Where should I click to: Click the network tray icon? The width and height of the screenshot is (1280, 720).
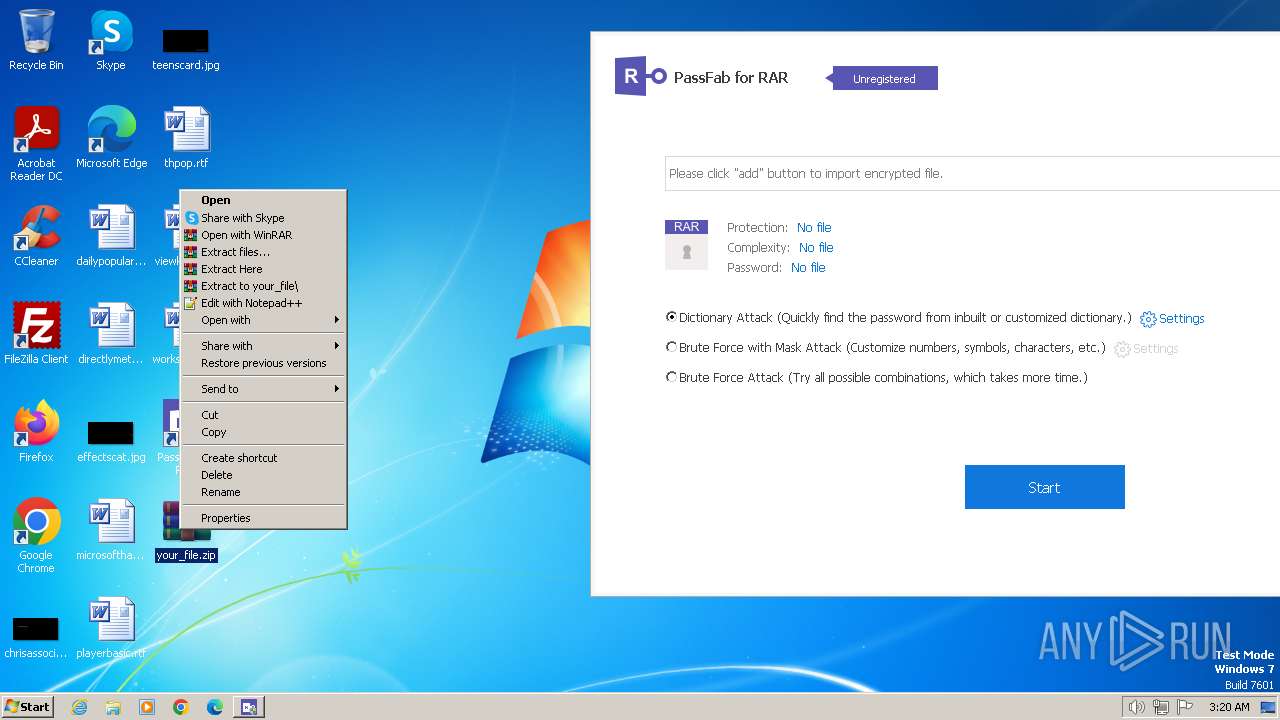pyautogui.click(x=1161, y=707)
